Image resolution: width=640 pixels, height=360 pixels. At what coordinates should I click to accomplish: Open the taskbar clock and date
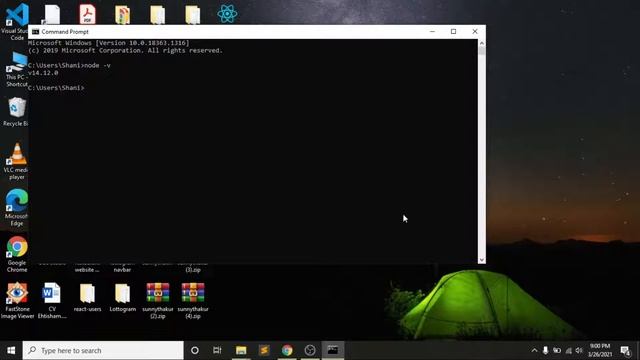point(599,350)
